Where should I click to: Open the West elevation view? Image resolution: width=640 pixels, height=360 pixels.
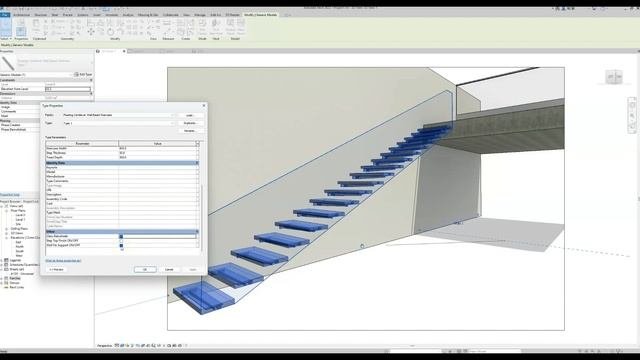[19, 256]
